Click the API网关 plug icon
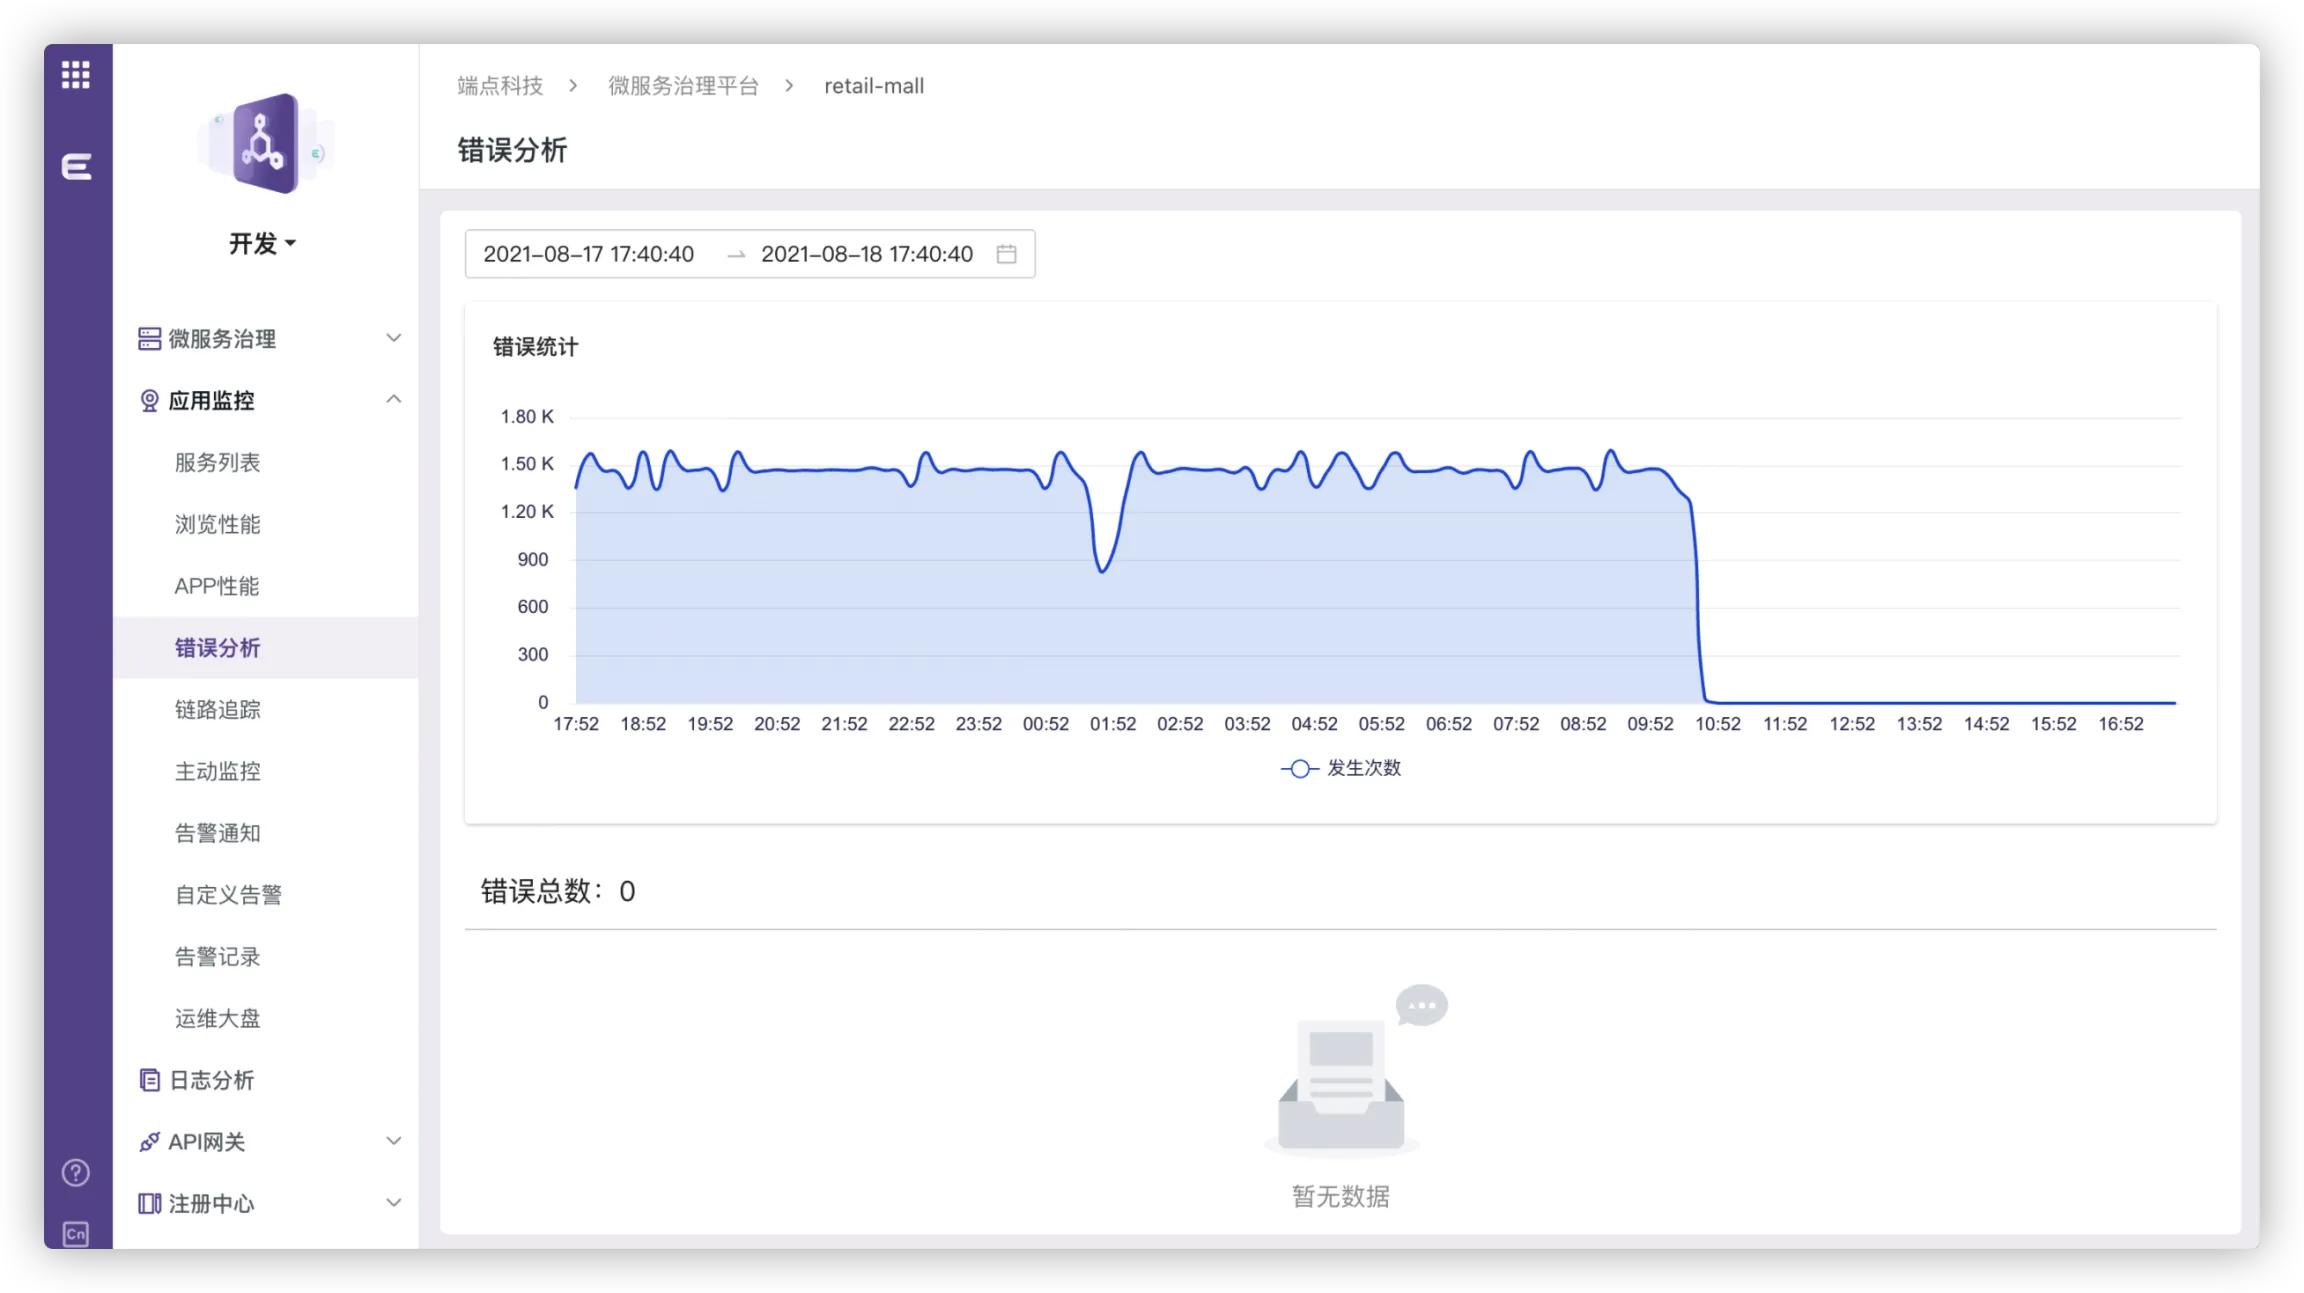Screen dimensions: 2304x1293 pyautogui.click(x=149, y=1142)
